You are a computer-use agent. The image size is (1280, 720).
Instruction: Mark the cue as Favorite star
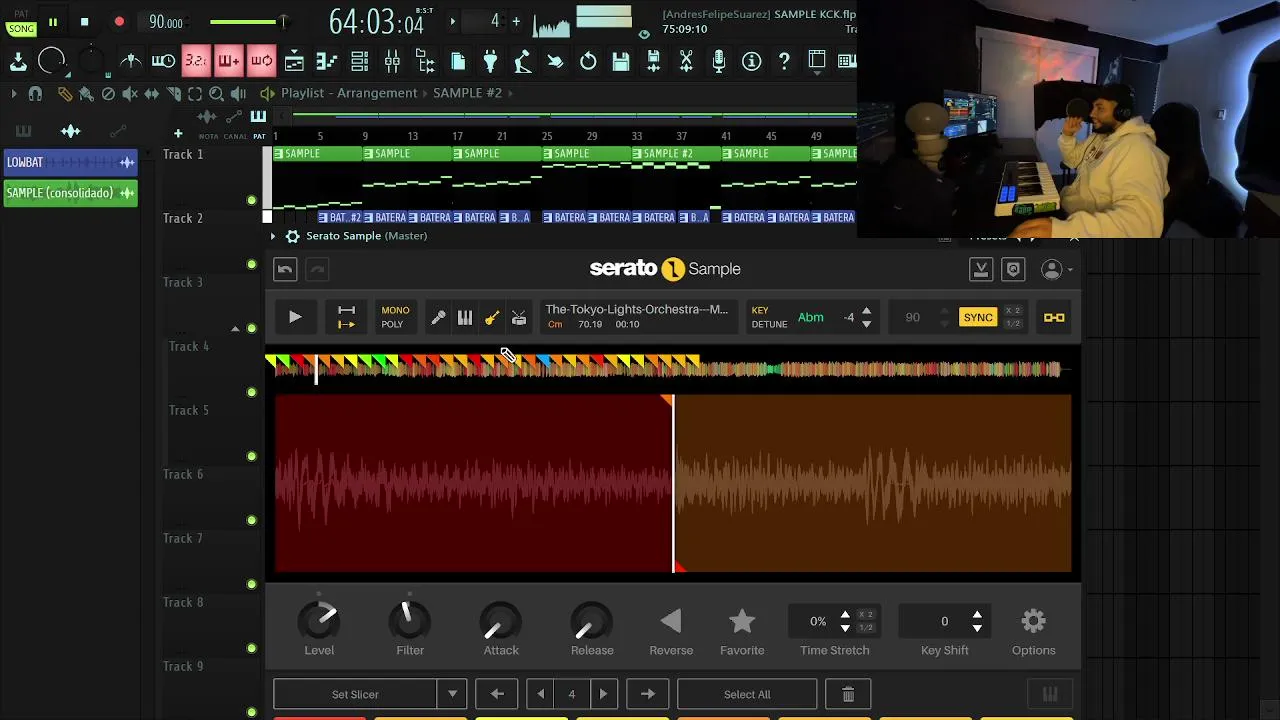tap(742, 622)
